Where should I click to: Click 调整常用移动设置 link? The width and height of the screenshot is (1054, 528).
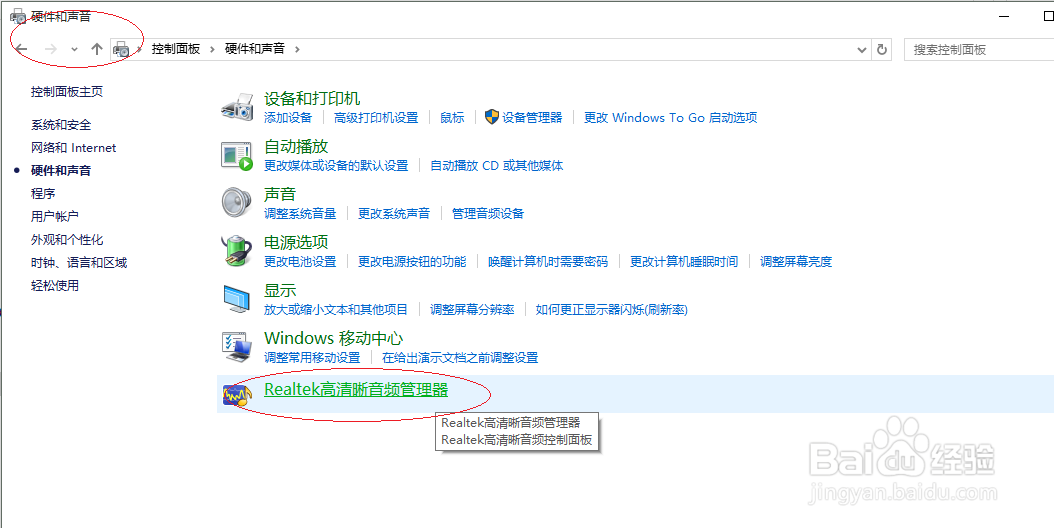(313, 358)
